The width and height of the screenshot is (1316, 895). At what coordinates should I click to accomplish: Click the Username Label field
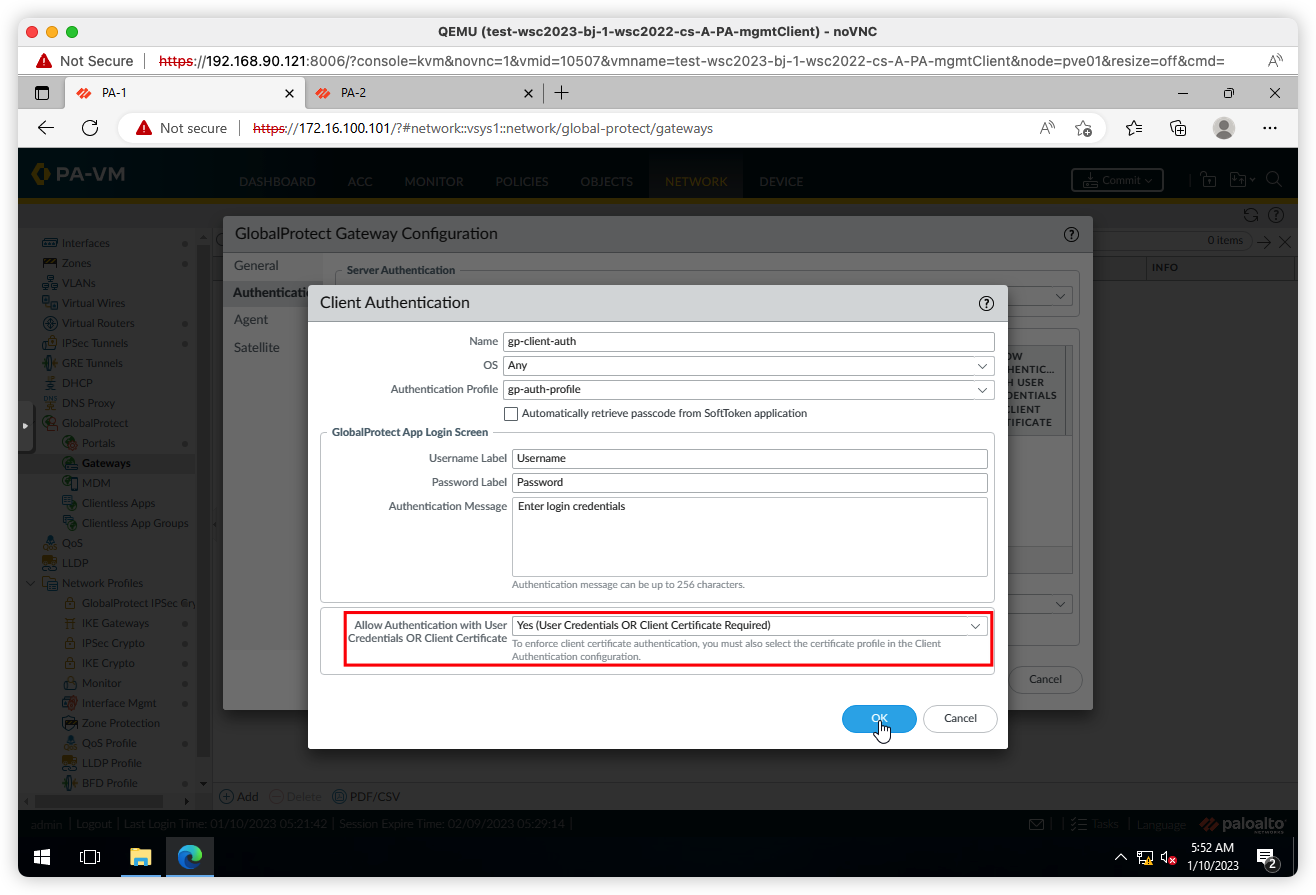click(x=750, y=458)
